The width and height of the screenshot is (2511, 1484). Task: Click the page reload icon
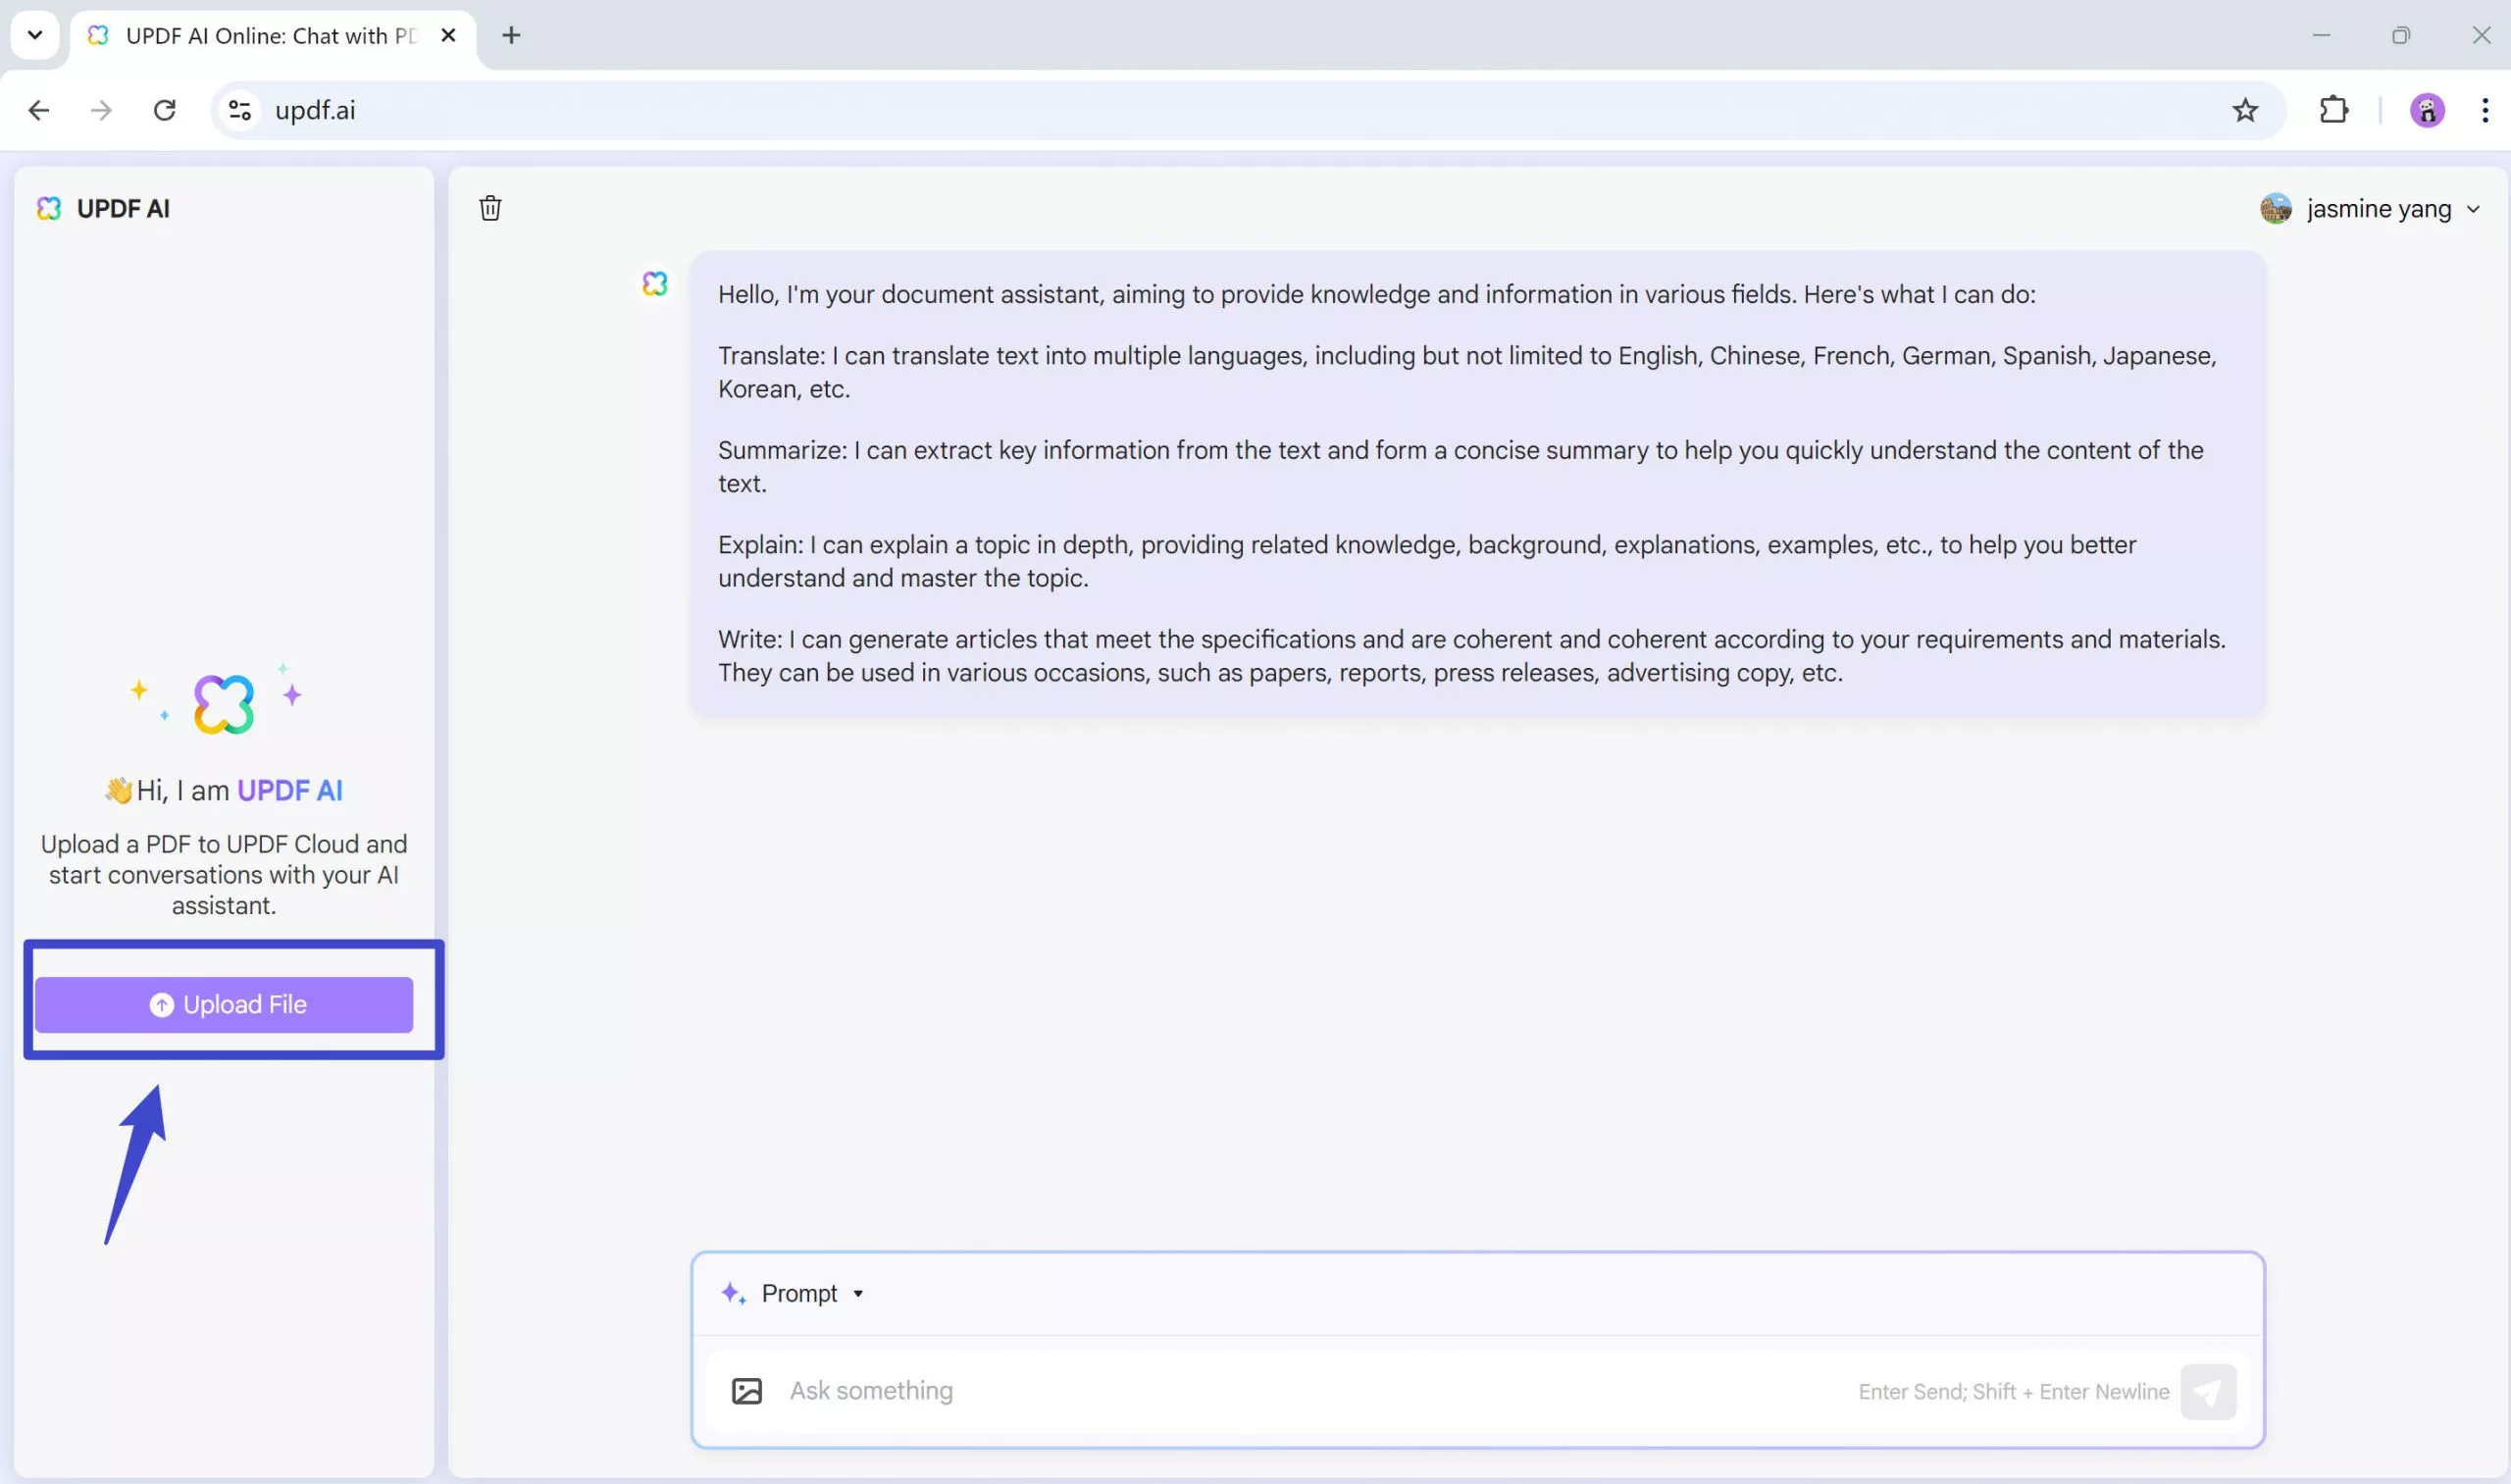(164, 110)
